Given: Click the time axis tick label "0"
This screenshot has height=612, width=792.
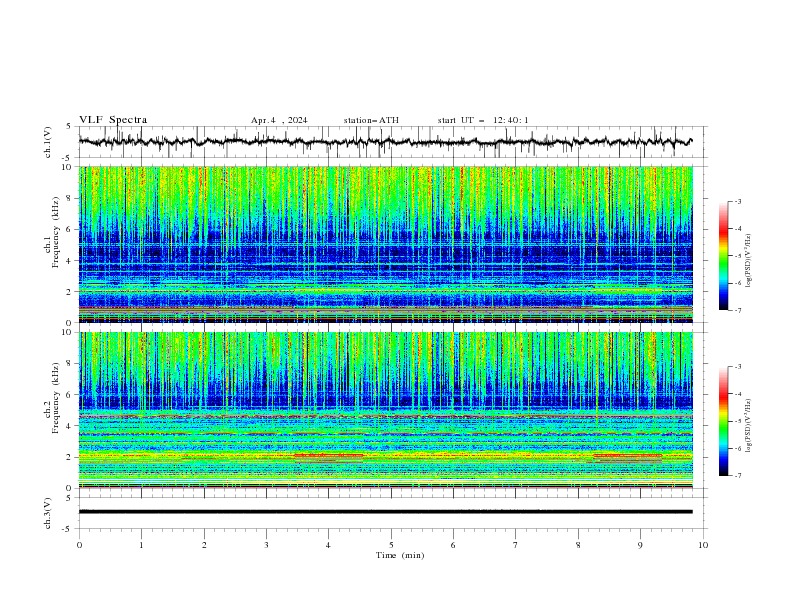Looking at the screenshot, I should coord(79,545).
